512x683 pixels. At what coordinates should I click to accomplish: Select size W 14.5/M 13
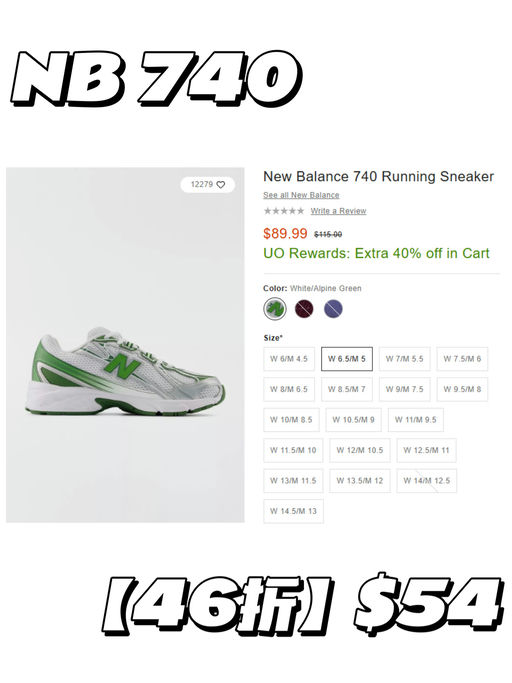(293, 511)
